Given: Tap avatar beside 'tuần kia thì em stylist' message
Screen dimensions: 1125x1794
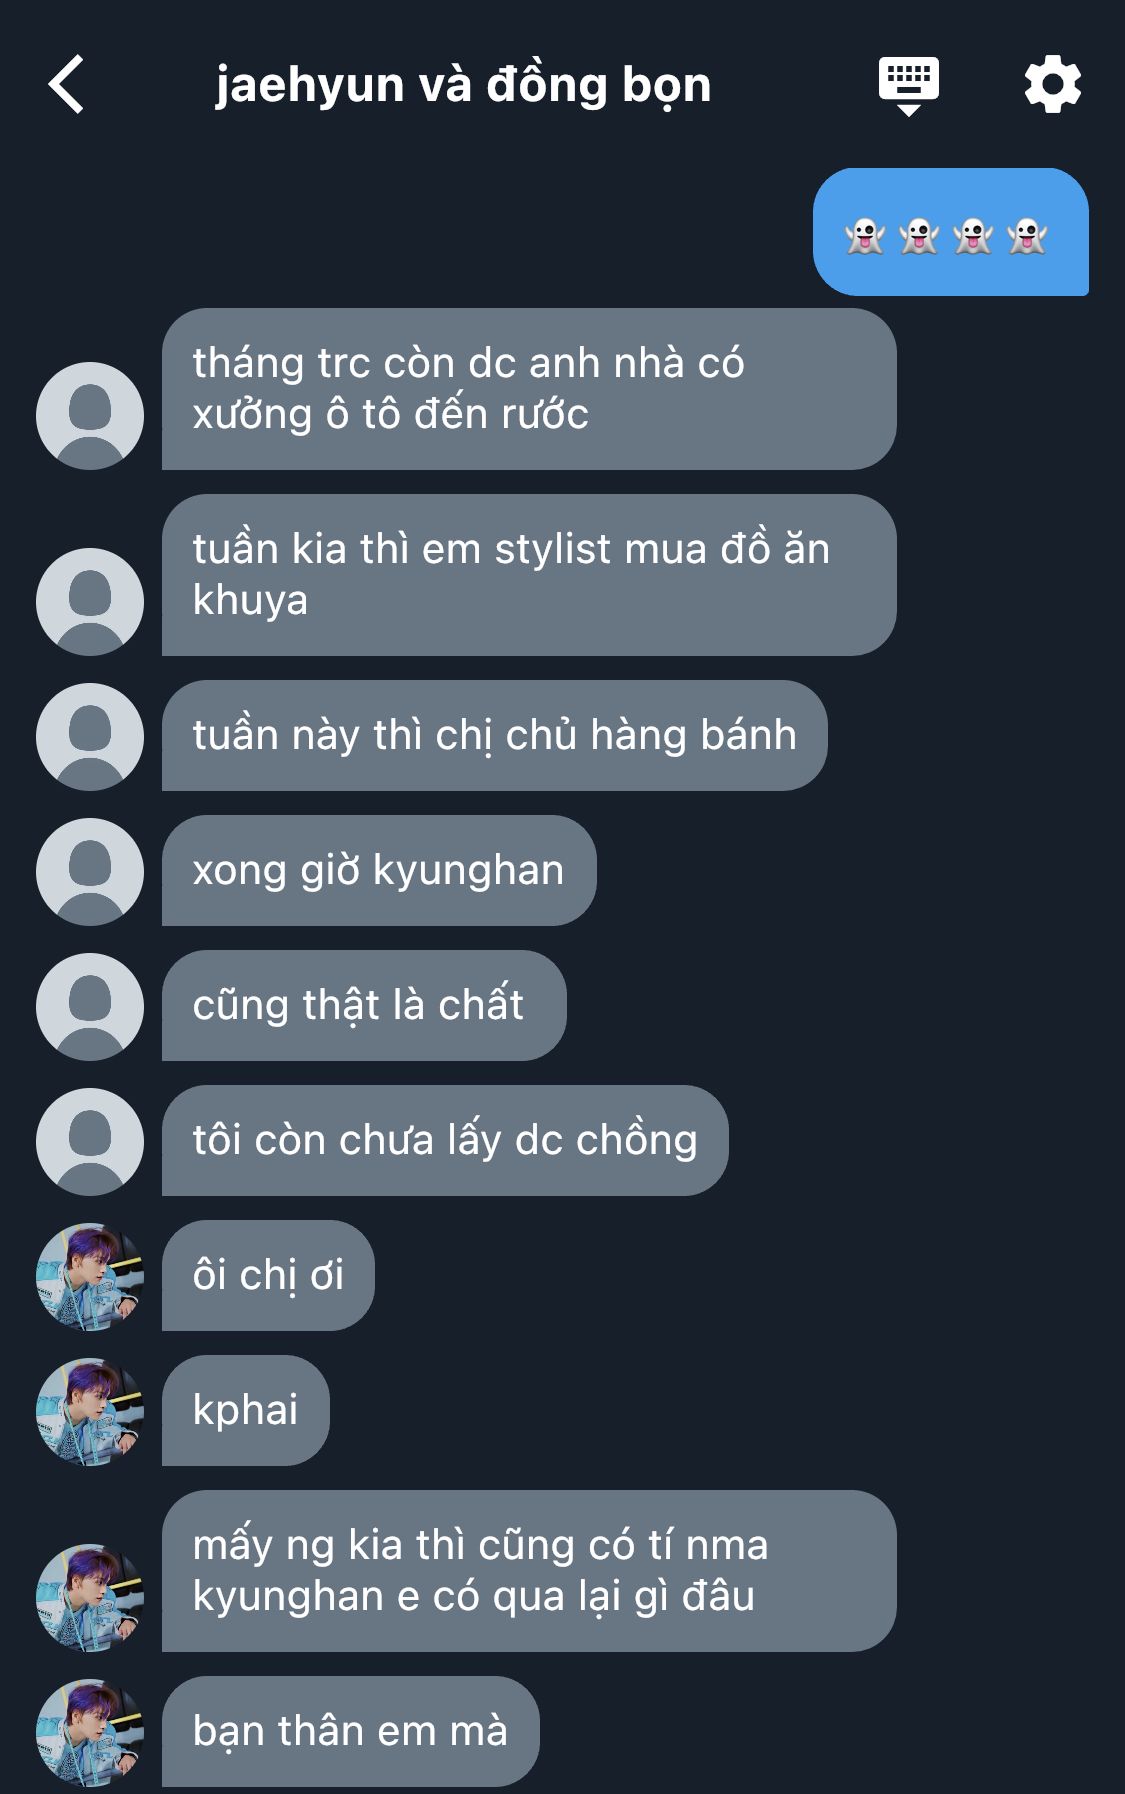Looking at the screenshot, I should click(90, 602).
